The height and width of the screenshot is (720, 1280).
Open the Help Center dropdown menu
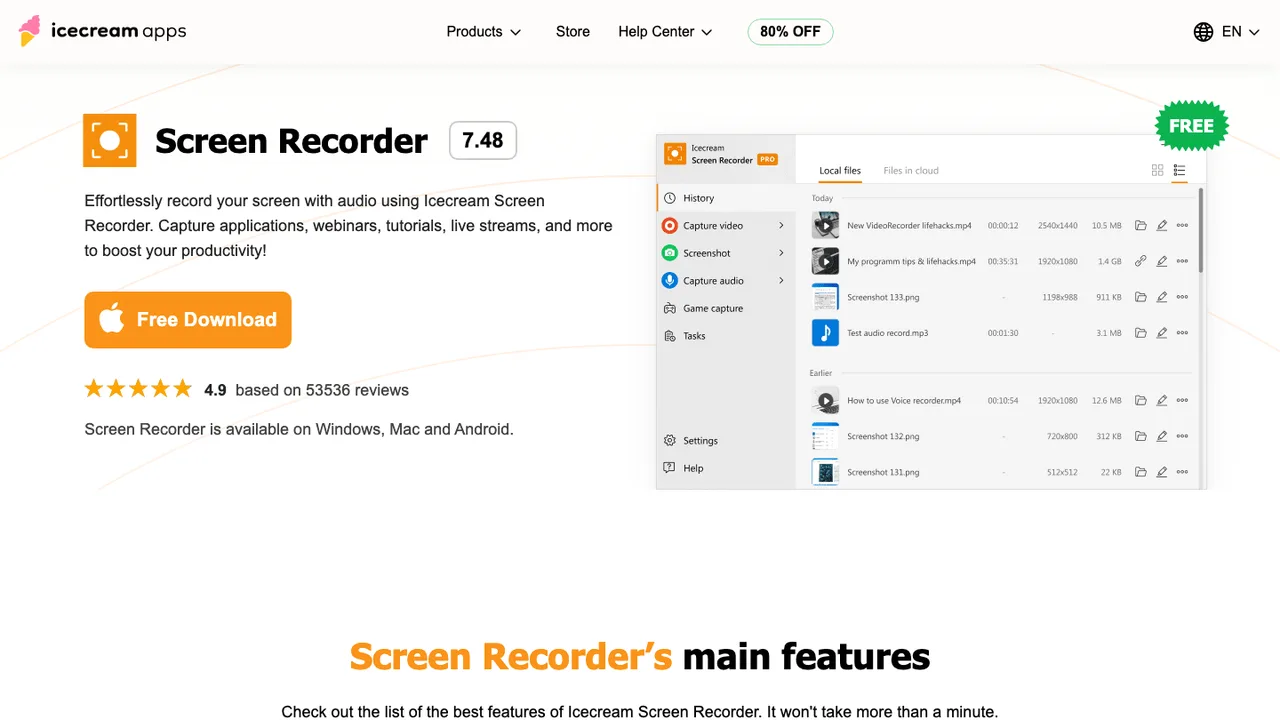click(665, 32)
